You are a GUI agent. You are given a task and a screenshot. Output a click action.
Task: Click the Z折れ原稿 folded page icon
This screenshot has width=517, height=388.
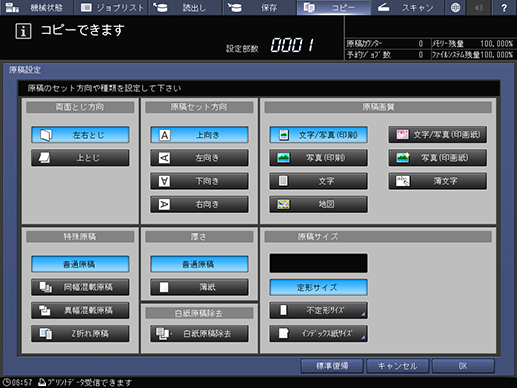[45, 333]
